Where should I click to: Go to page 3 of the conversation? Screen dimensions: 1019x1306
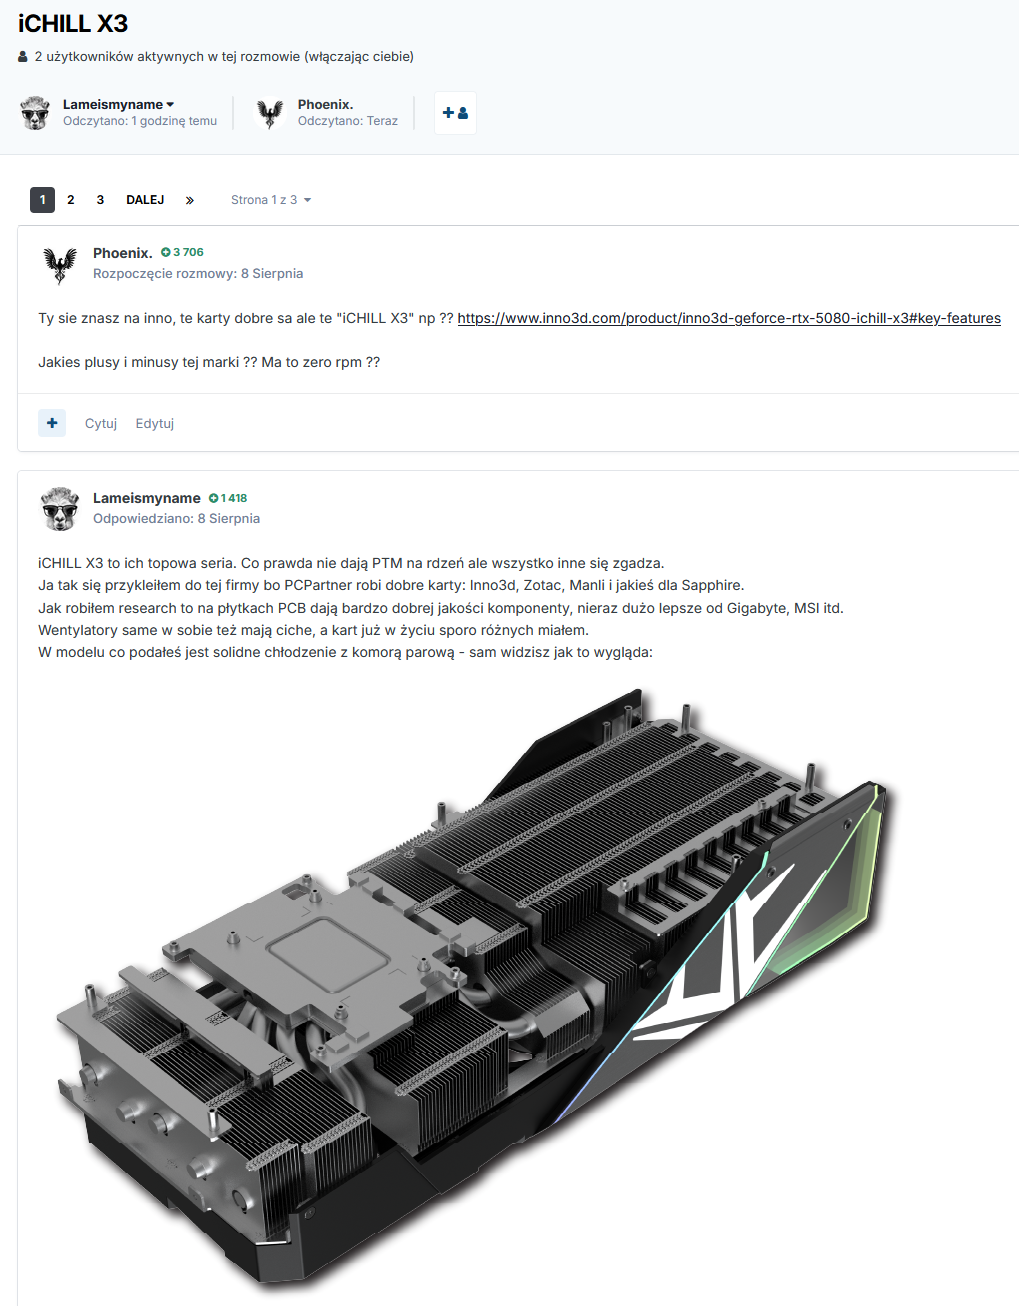coord(100,200)
